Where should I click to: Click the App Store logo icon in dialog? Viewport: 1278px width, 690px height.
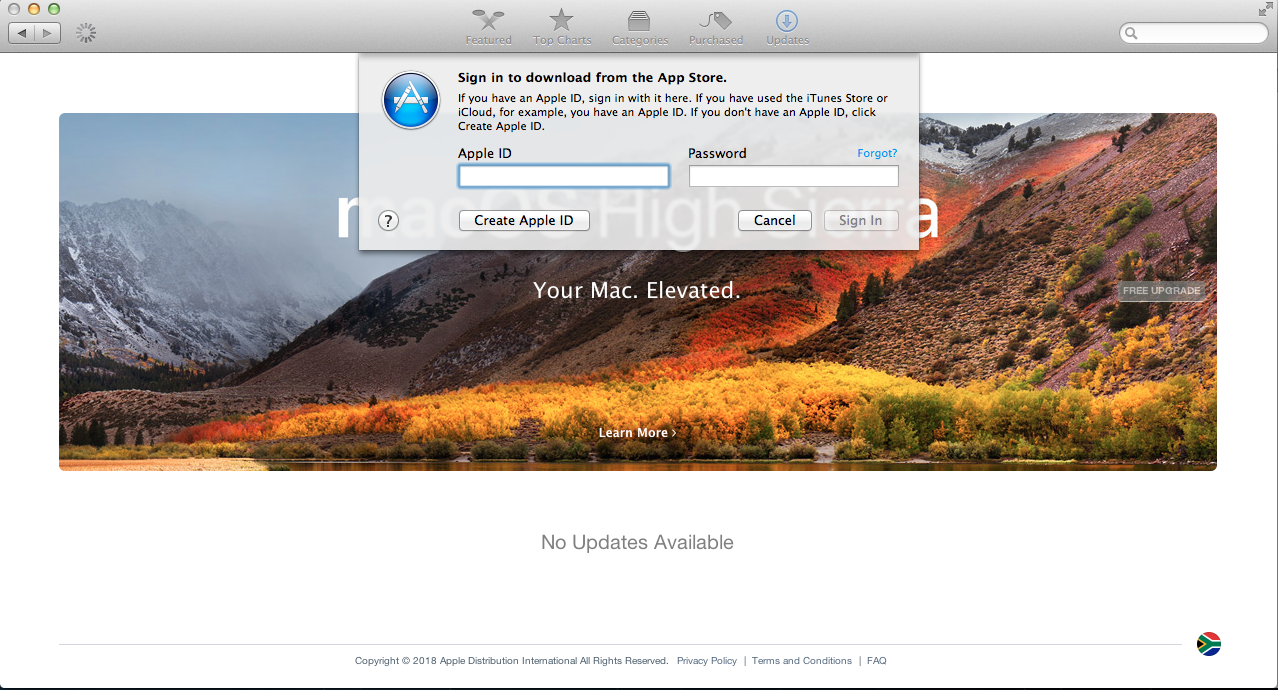411,100
